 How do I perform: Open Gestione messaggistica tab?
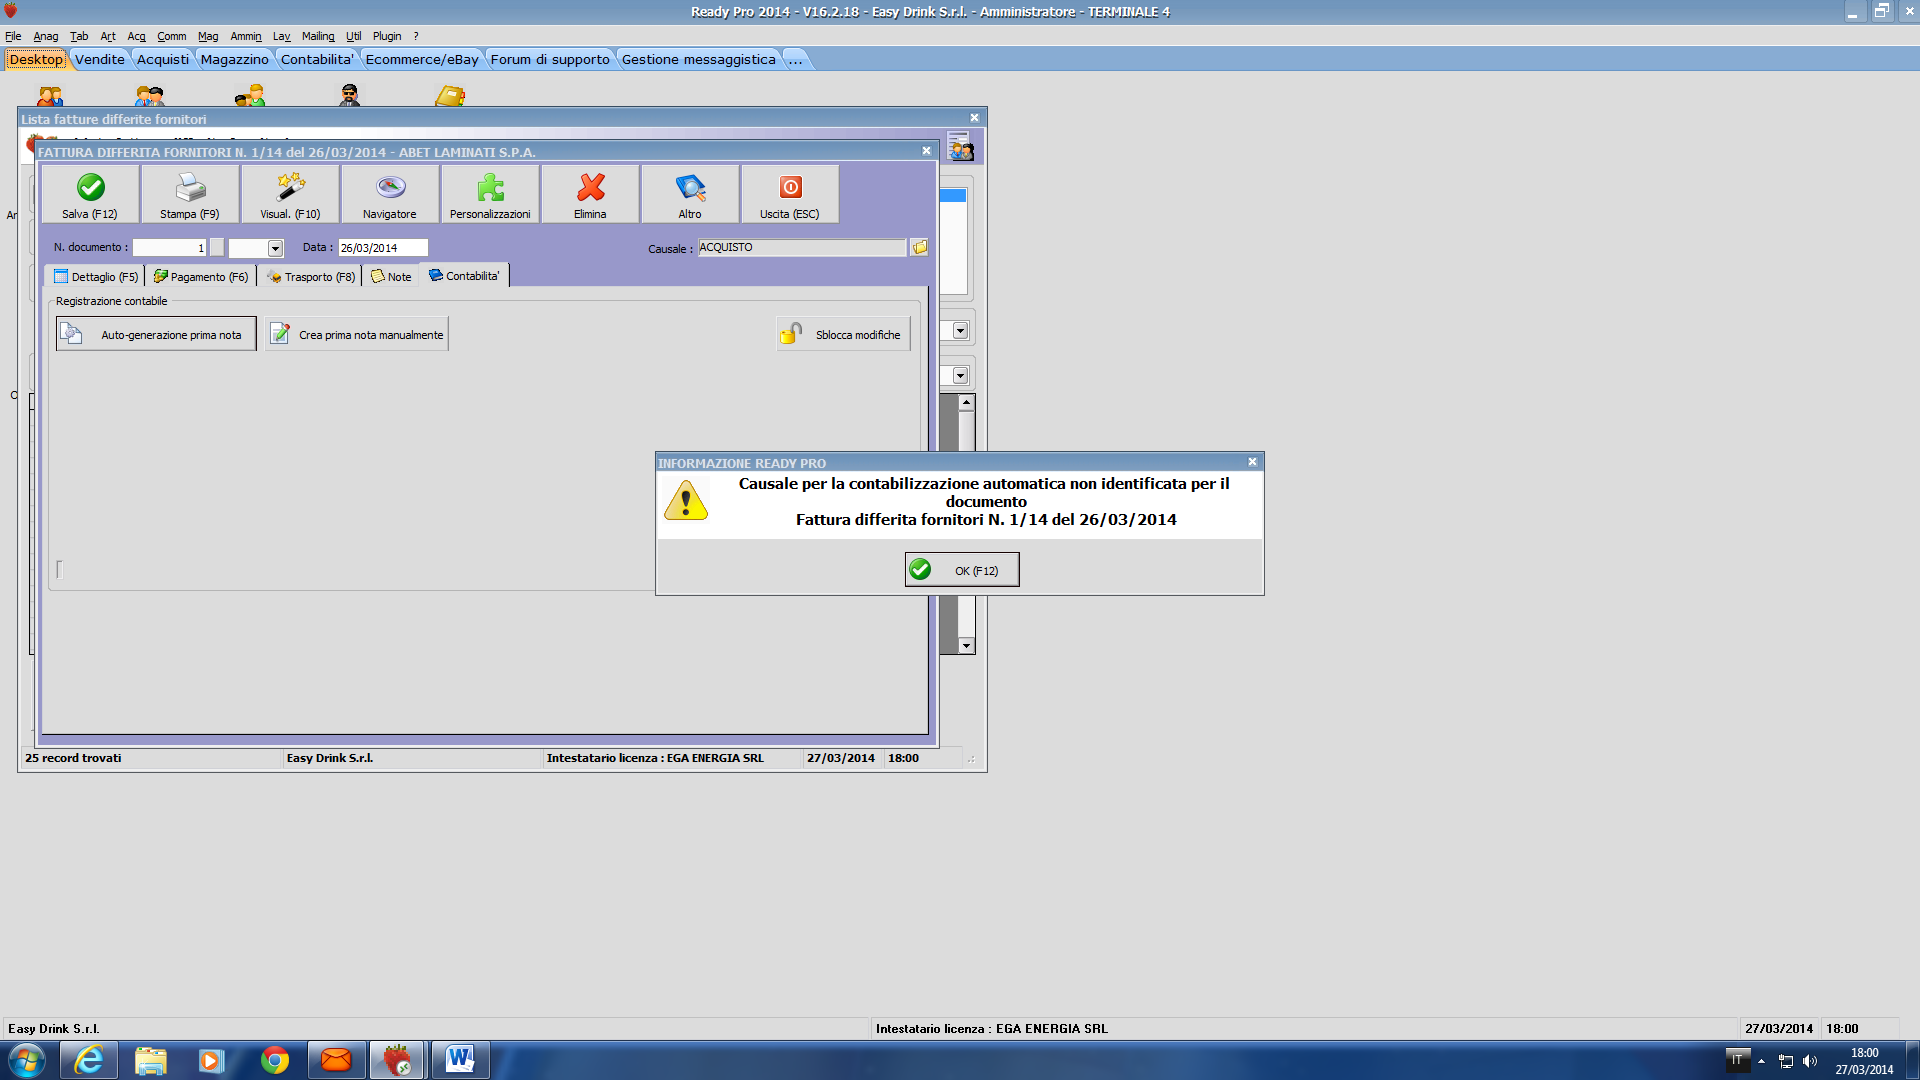pyautogui.click(x=699, y=59)
